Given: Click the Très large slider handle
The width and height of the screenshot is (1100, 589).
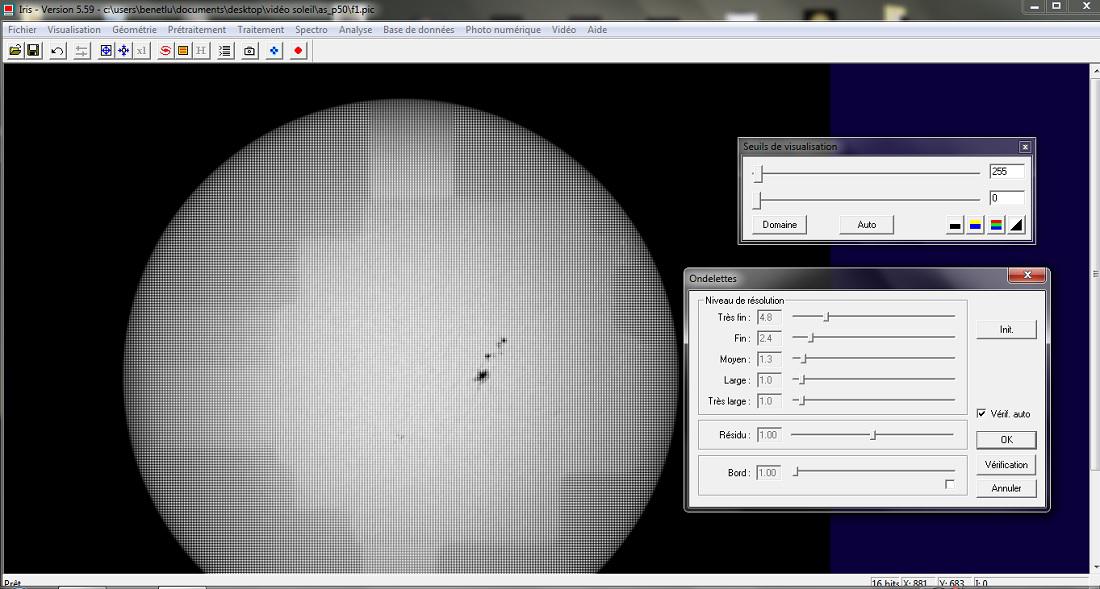Looking at the screenshot, I should click(803, 401).
